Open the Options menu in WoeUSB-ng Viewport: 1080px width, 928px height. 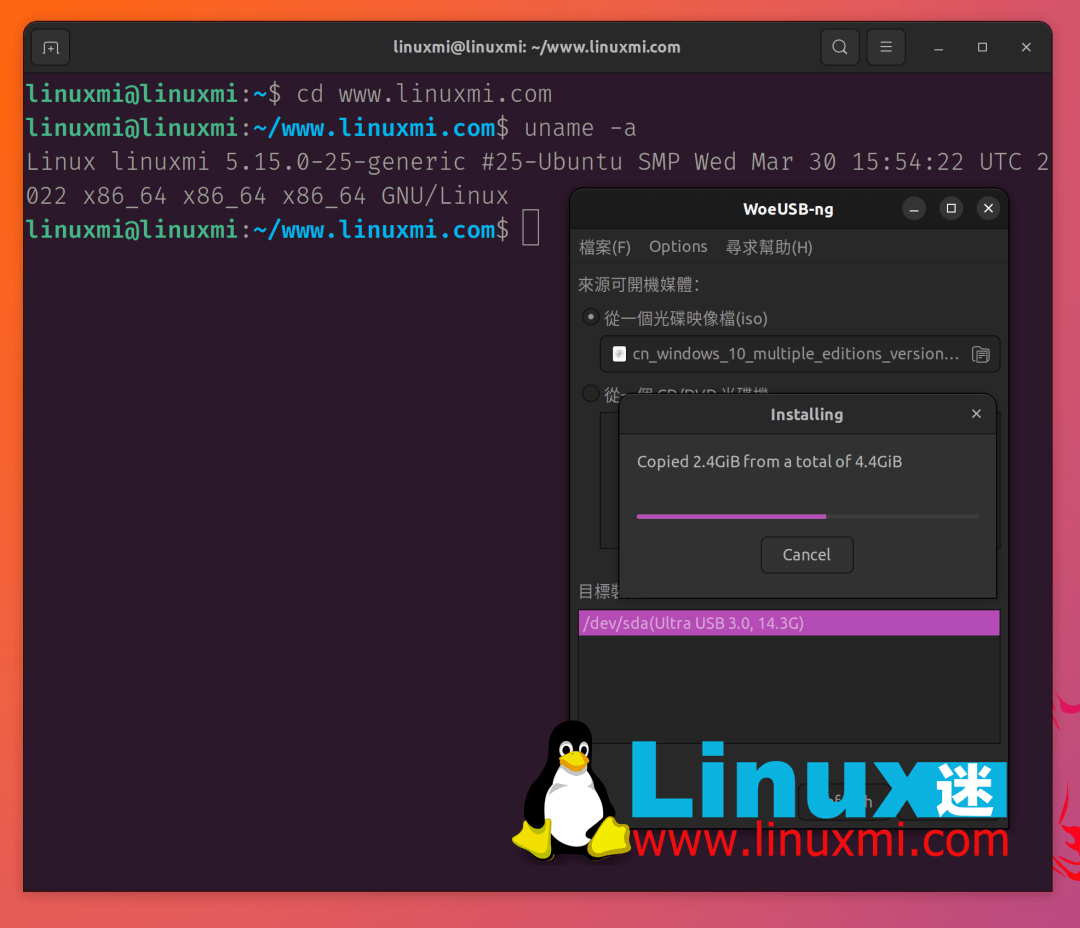tap(678, 247)
